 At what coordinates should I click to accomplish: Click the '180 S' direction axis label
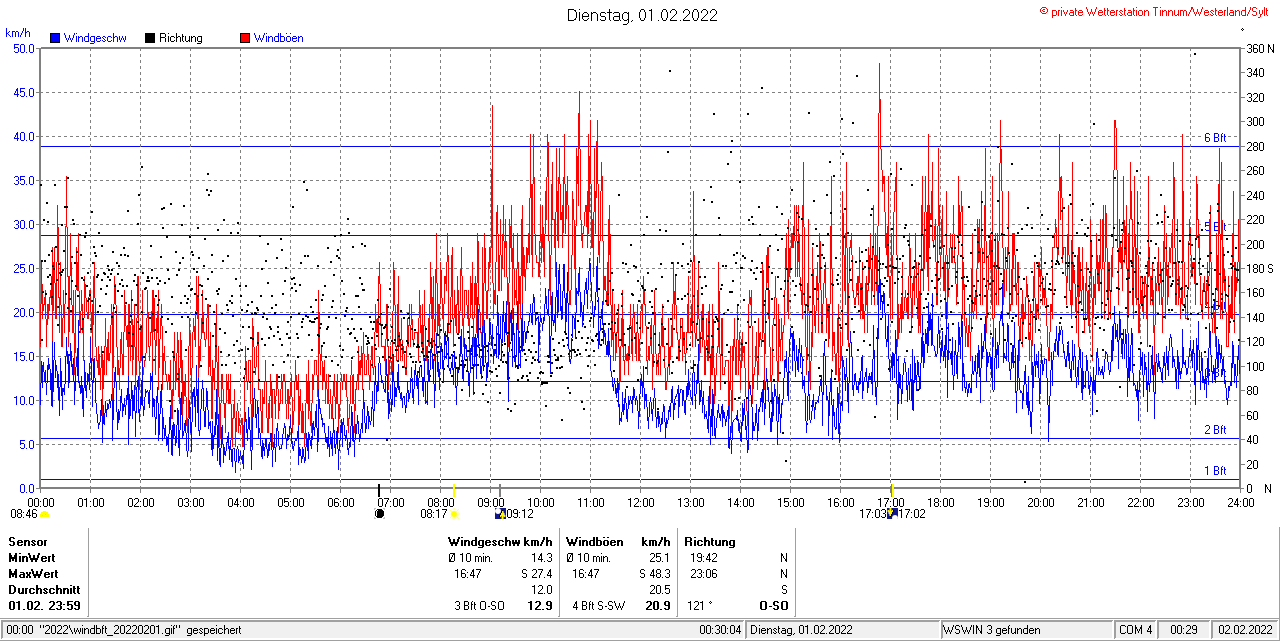tap(1259, 268)
